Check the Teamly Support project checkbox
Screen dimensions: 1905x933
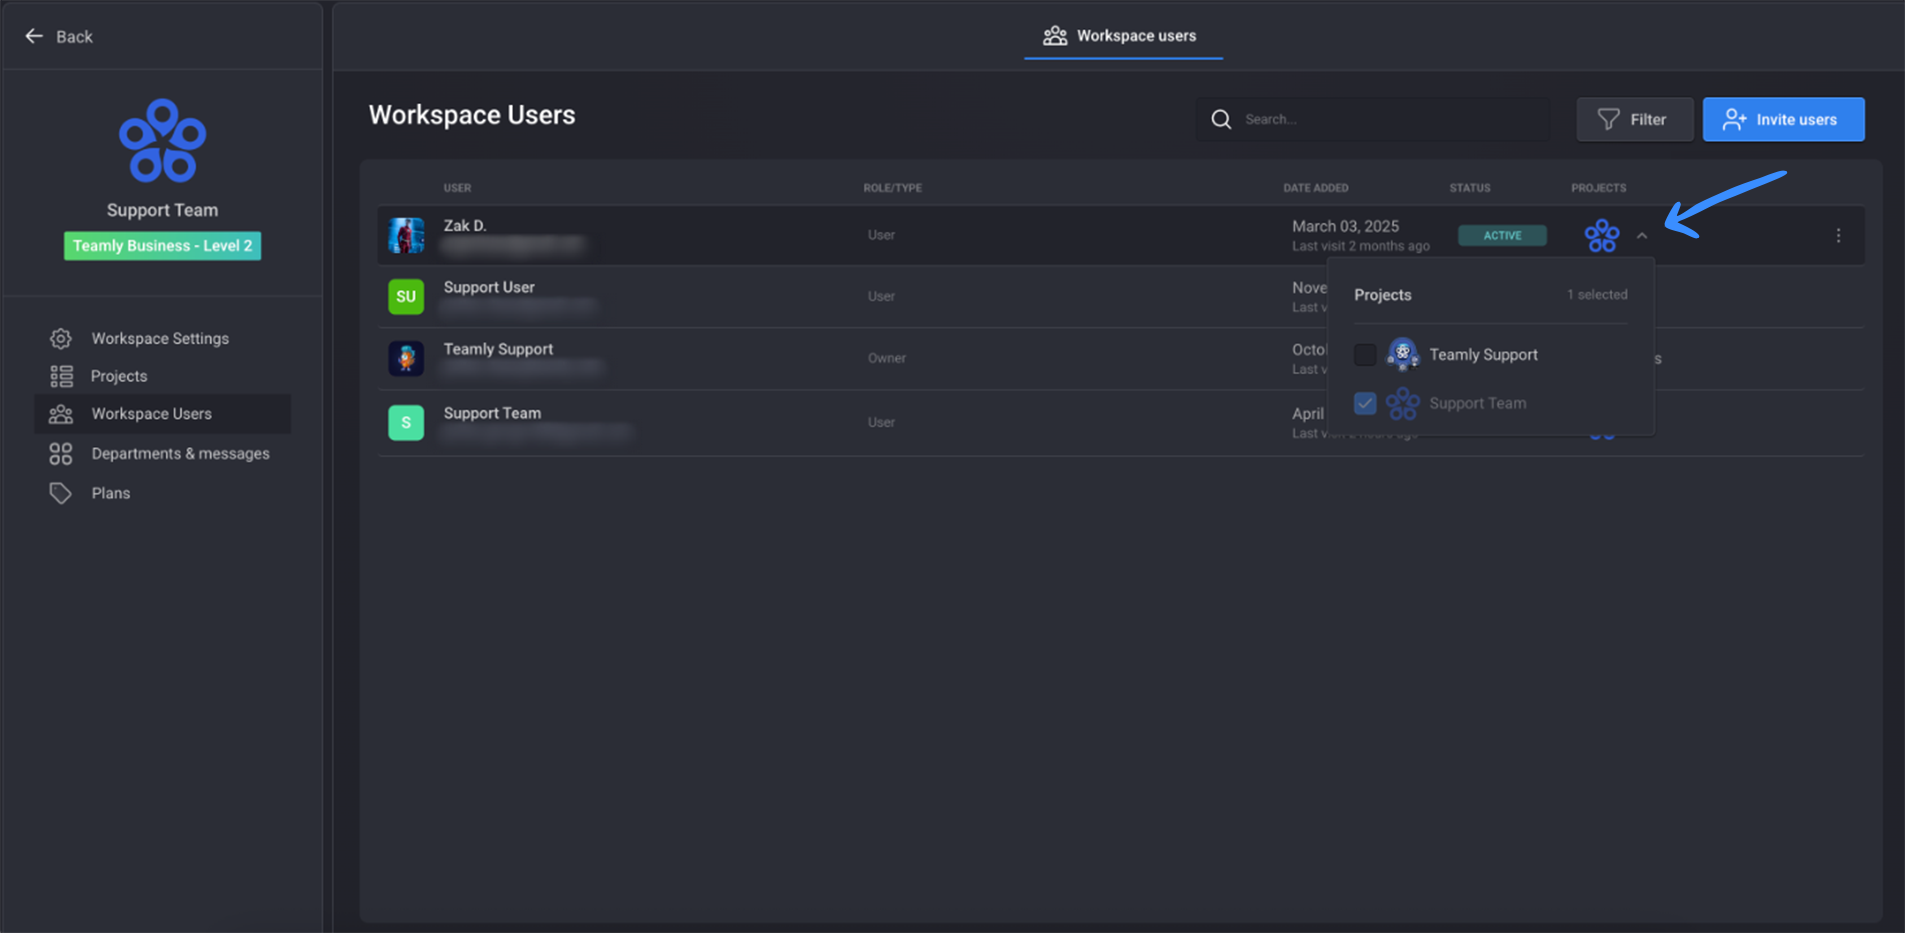(x=1365, y=354)
